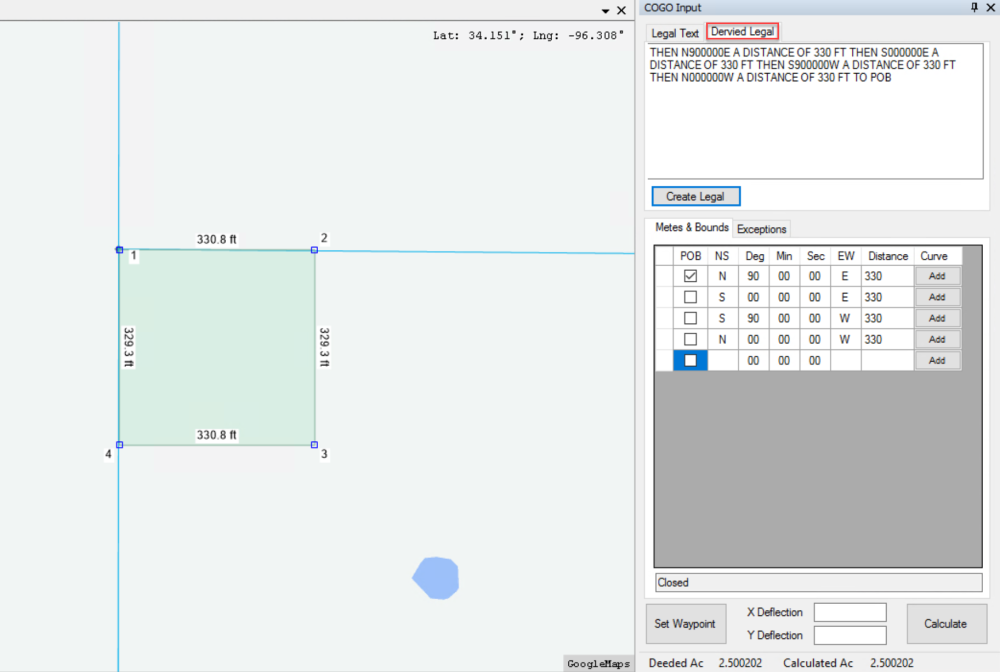
Task: Switch to the Dervied Legal tab
Action: point(742,31)
